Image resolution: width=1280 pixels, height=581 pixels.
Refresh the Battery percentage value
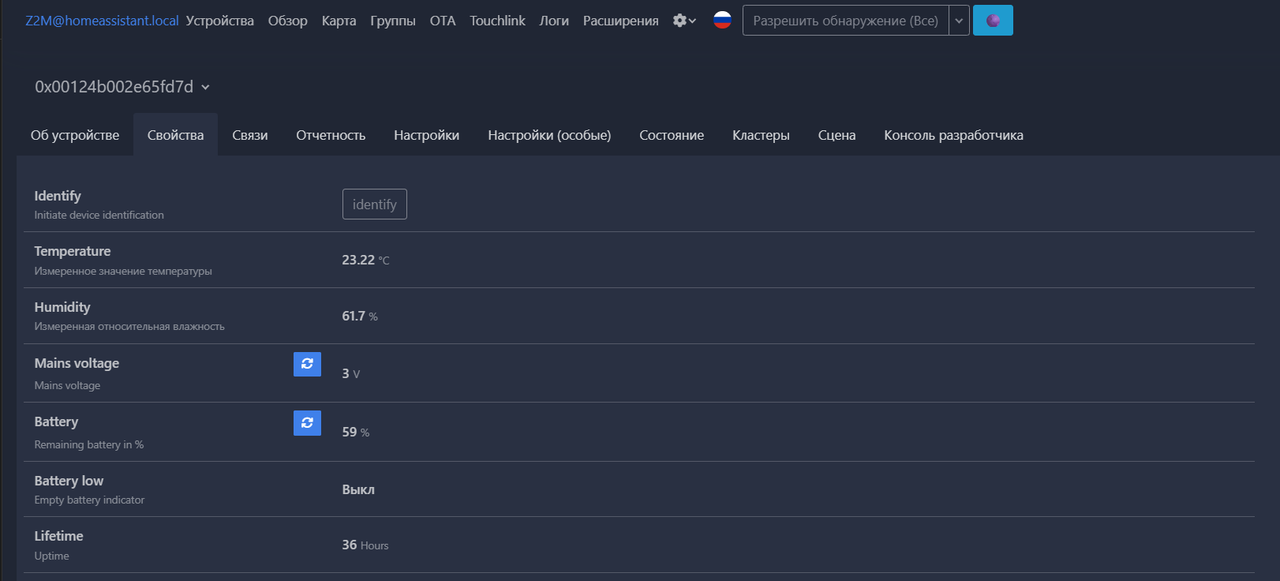[307, 423]
